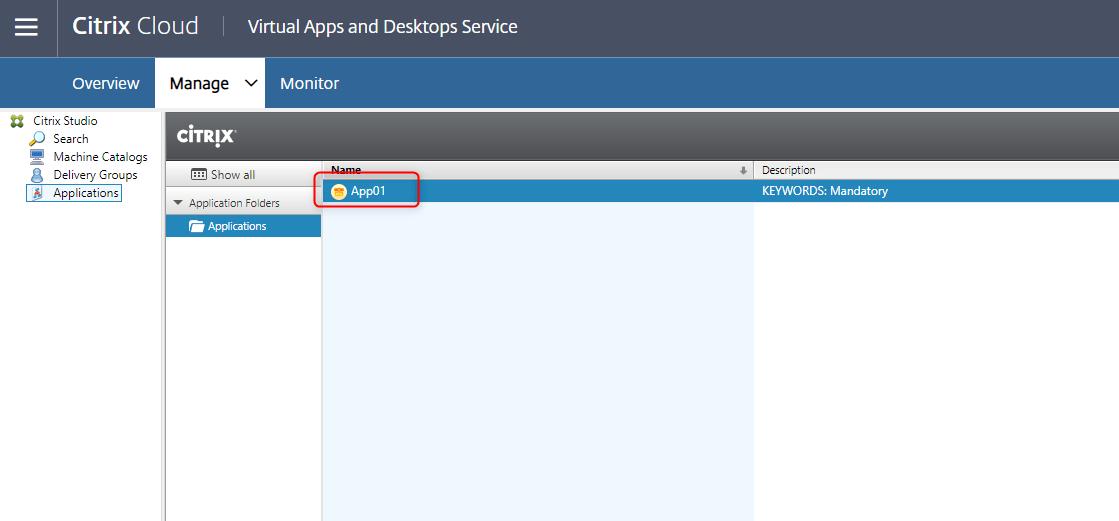
Task: Open Machine Catalogs node
Action: tap(100, 157)
